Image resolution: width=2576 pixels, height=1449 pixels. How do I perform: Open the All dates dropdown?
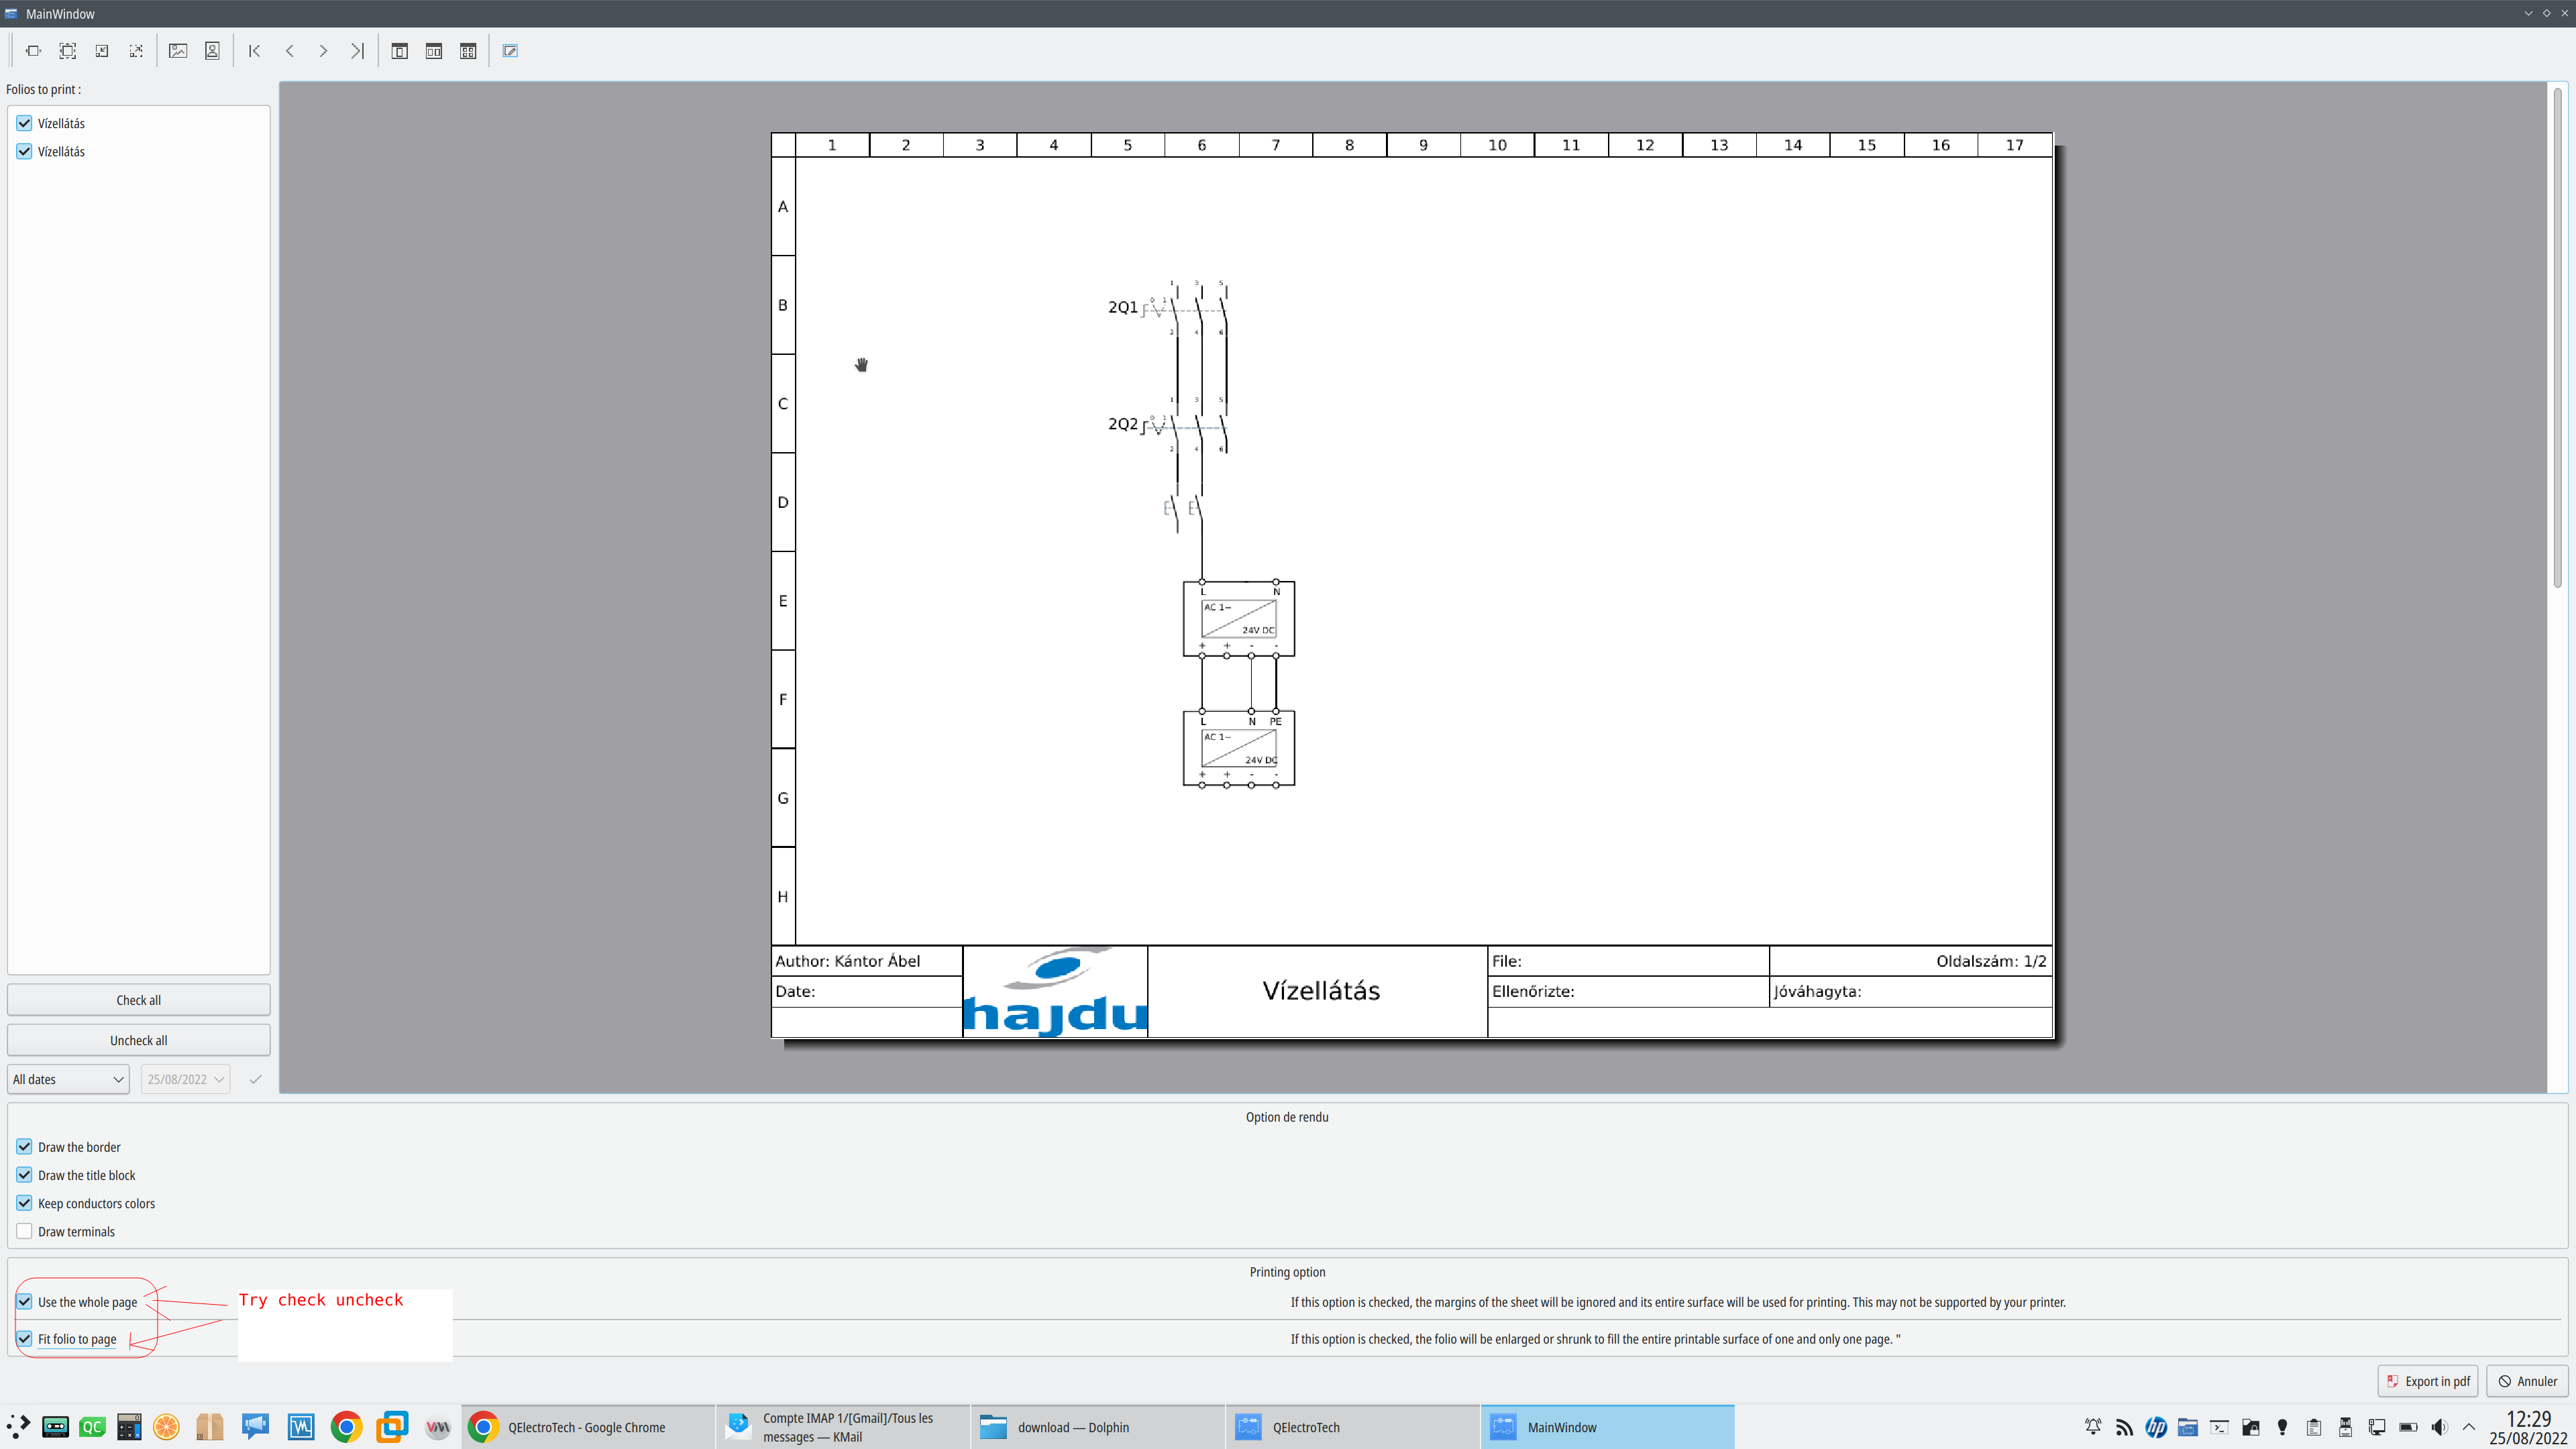[x=68, y=1079]
